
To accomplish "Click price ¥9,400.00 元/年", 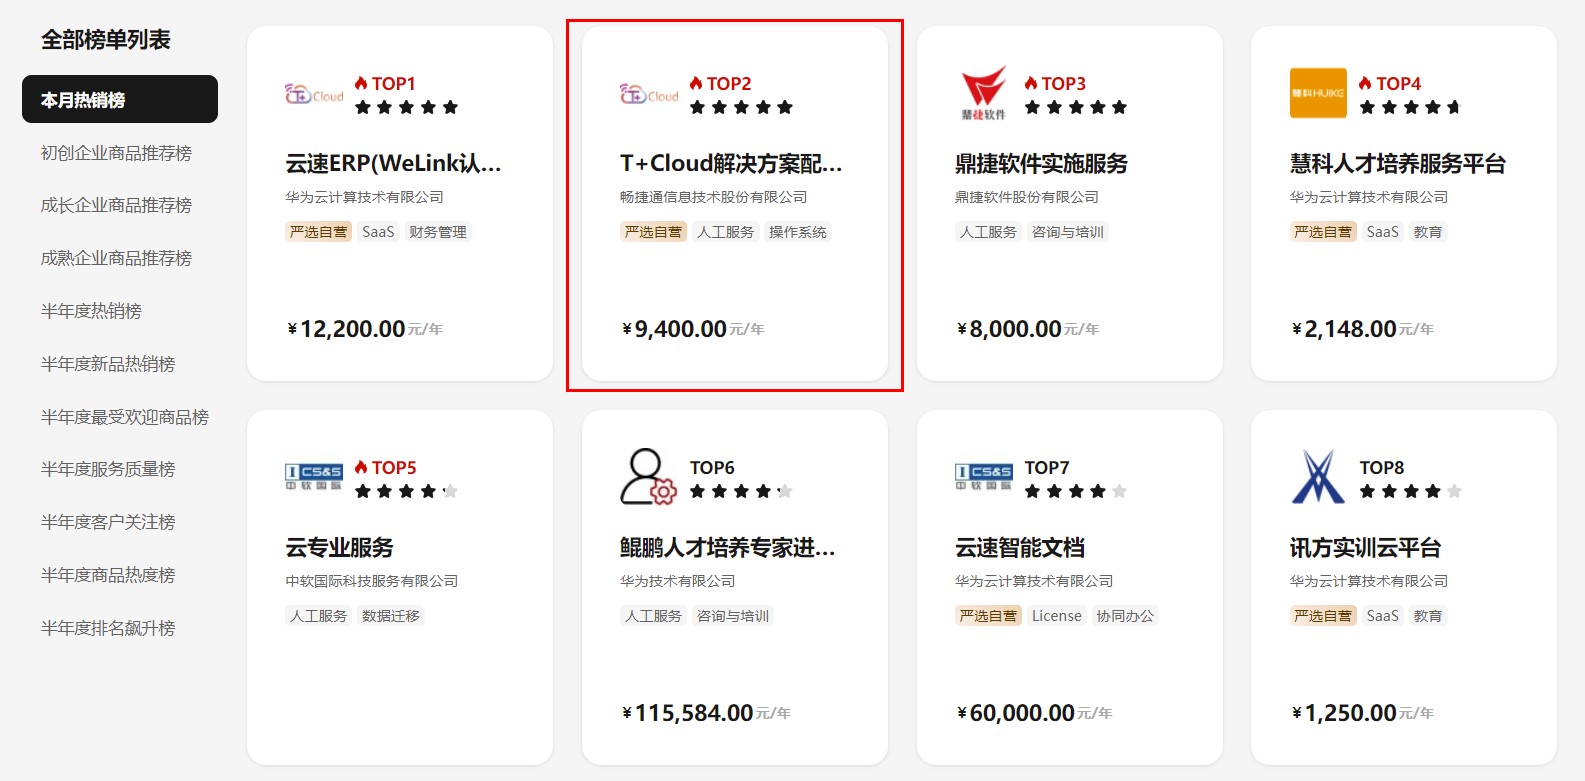I will pos(693,329).
